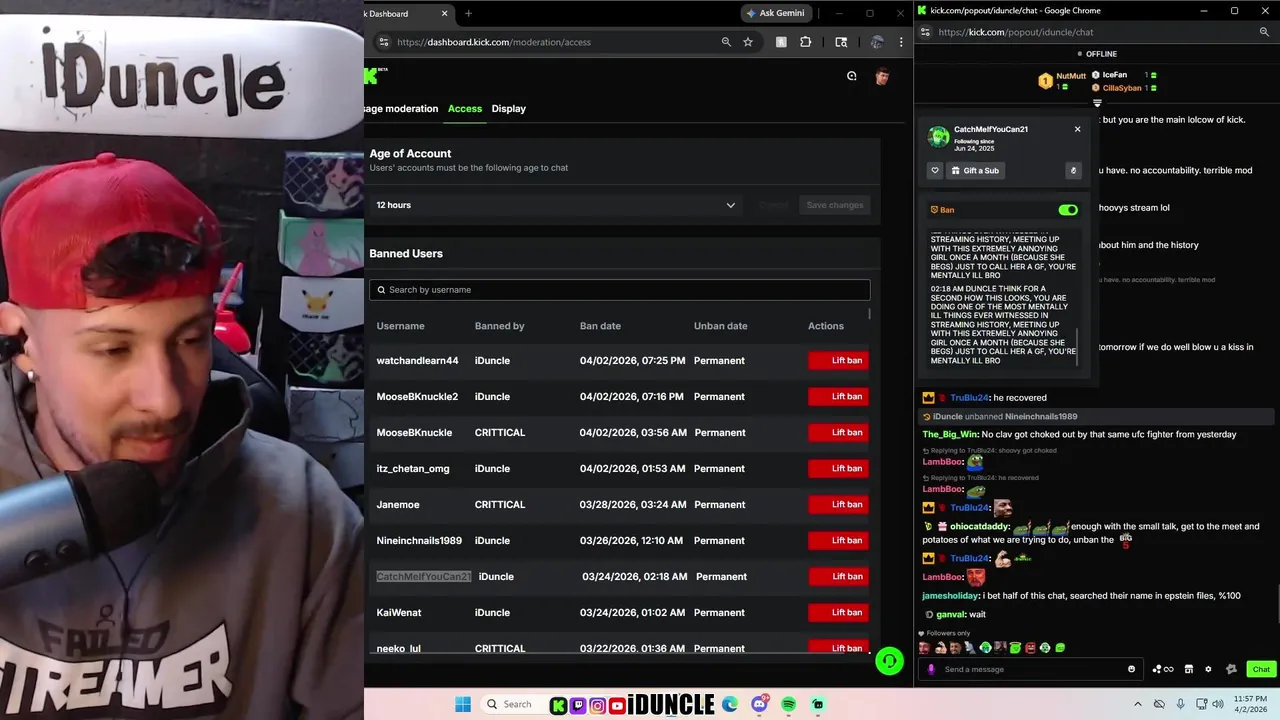Click CillaSyban on the gift leaderboard

pos(1122,88)
